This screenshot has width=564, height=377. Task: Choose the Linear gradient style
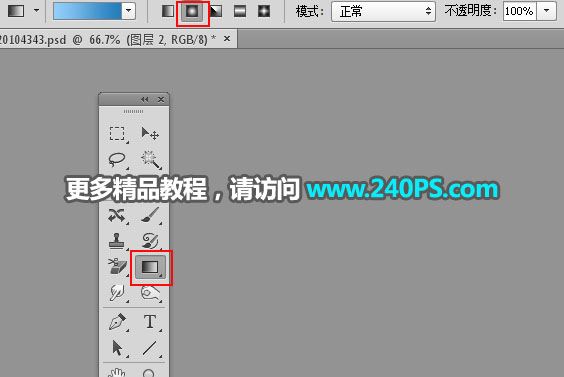(168, 12)
